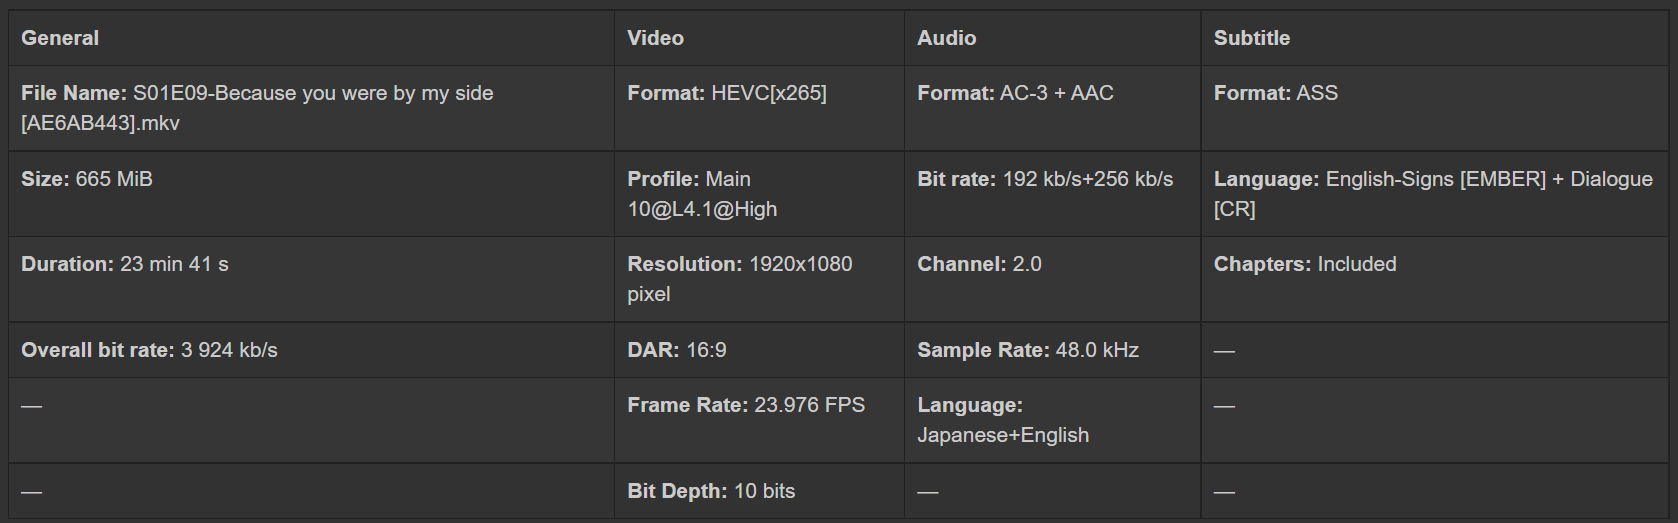Click the Sample Rate 48.0 kHz cell
1678x523 pixels.
click(x=1028, y=350)
